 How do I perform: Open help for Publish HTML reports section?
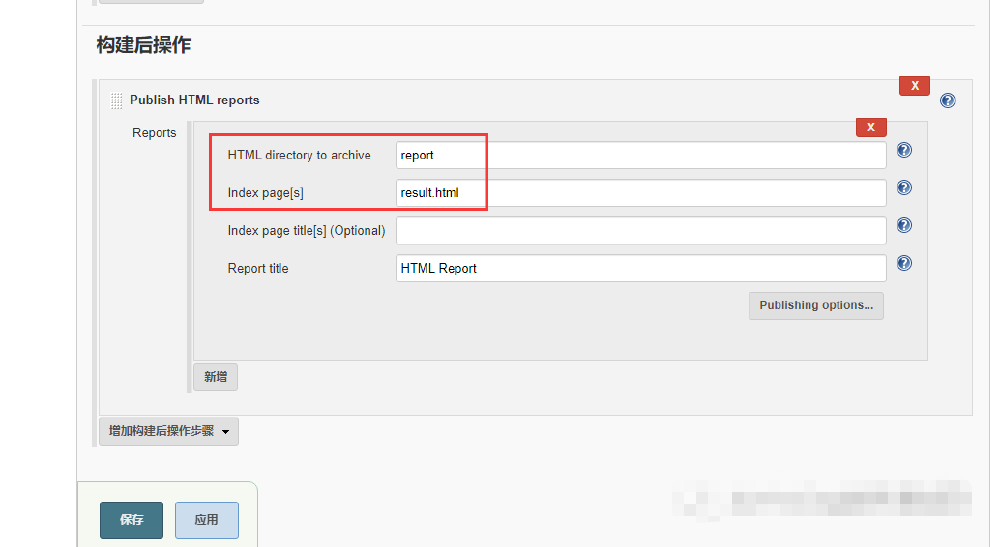pyautogui.click(x=948, y=100)
